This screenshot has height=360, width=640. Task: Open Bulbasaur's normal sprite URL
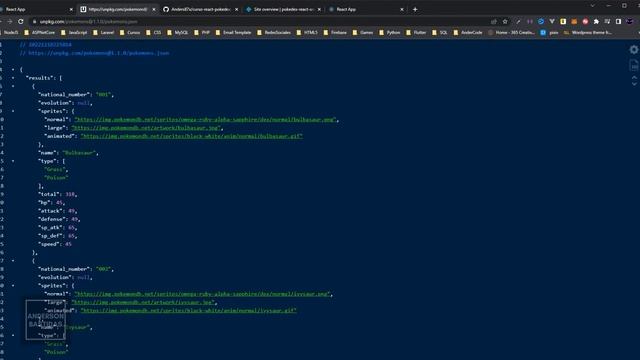tap(205, 120)
